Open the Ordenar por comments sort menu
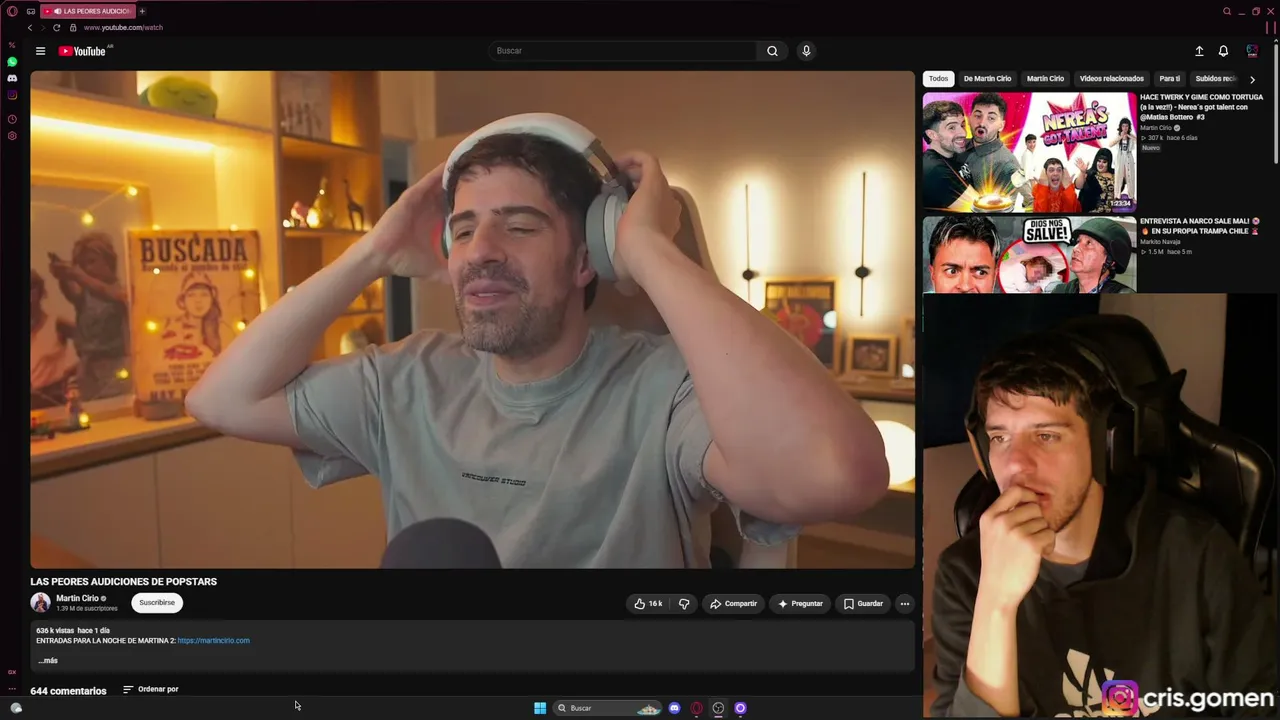This screenshot has width=1280, height=720. [150, 689]
